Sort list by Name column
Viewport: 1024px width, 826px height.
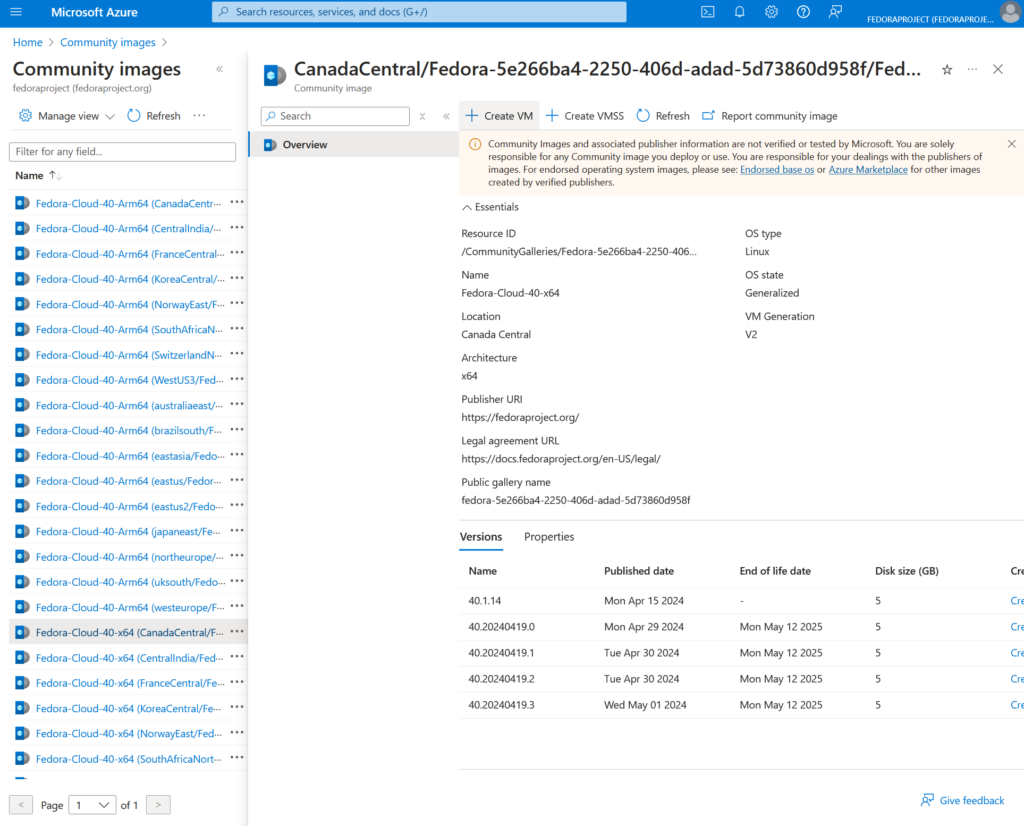[x=39, y=175]
